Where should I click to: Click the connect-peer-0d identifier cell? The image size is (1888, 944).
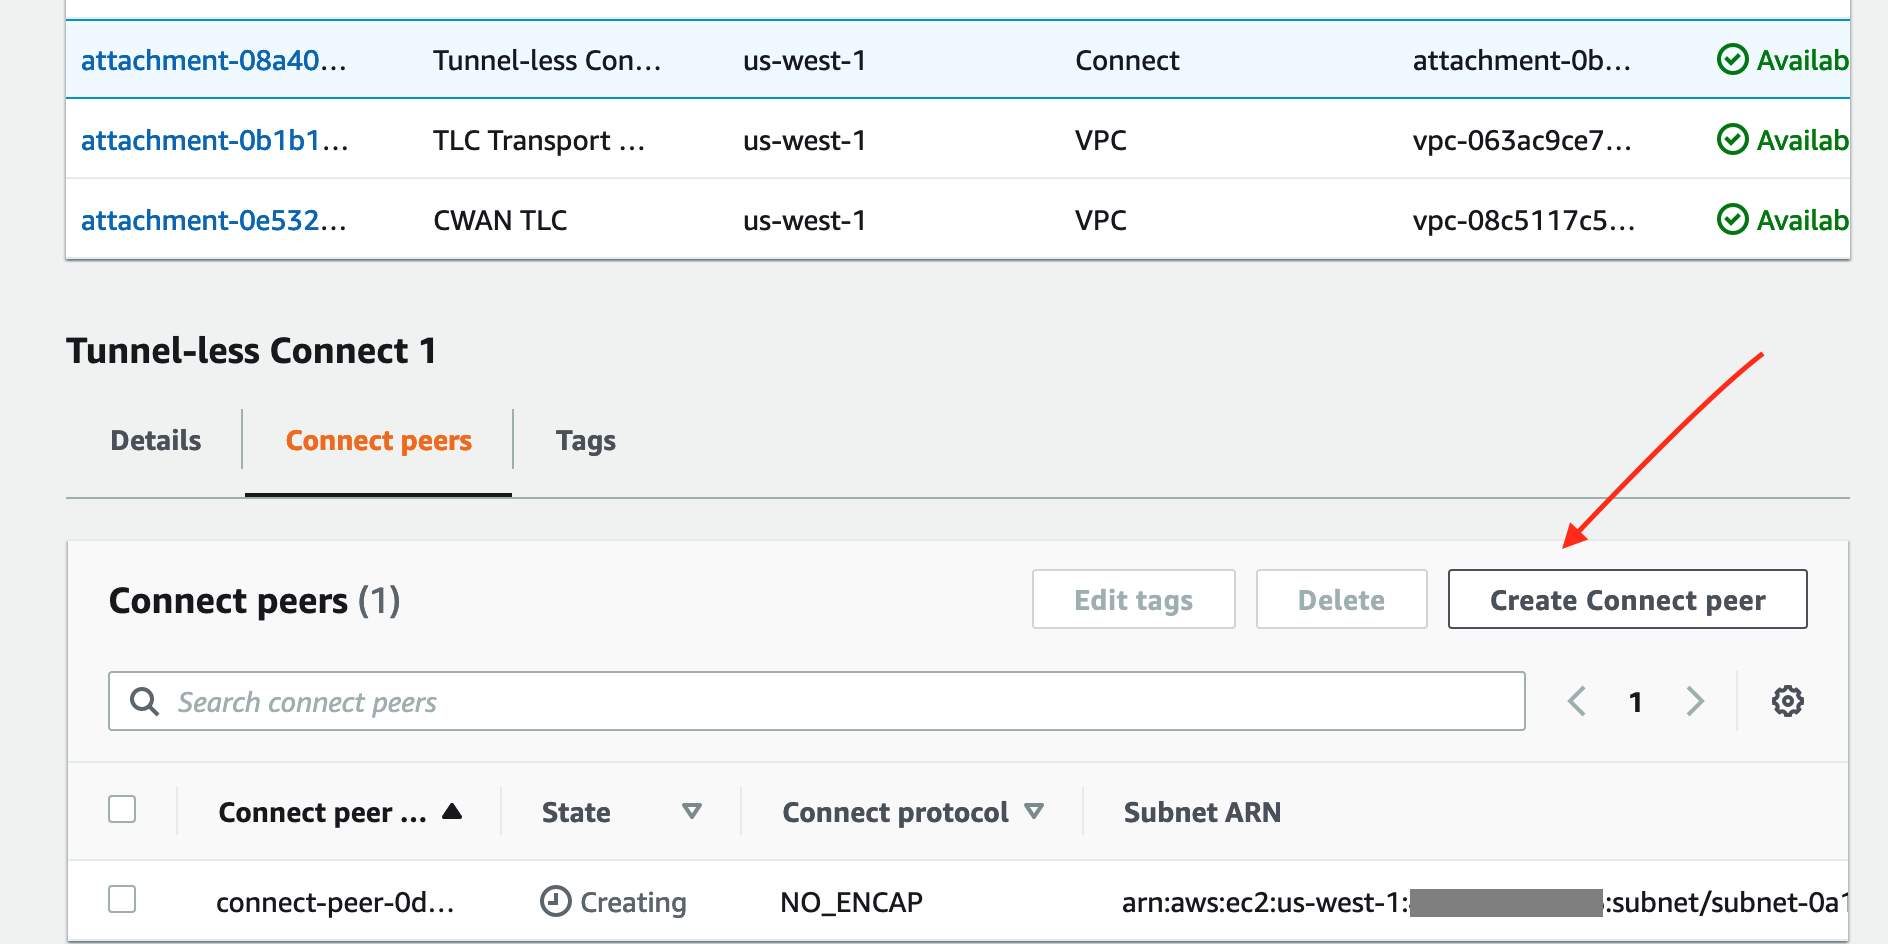point(335,902)
